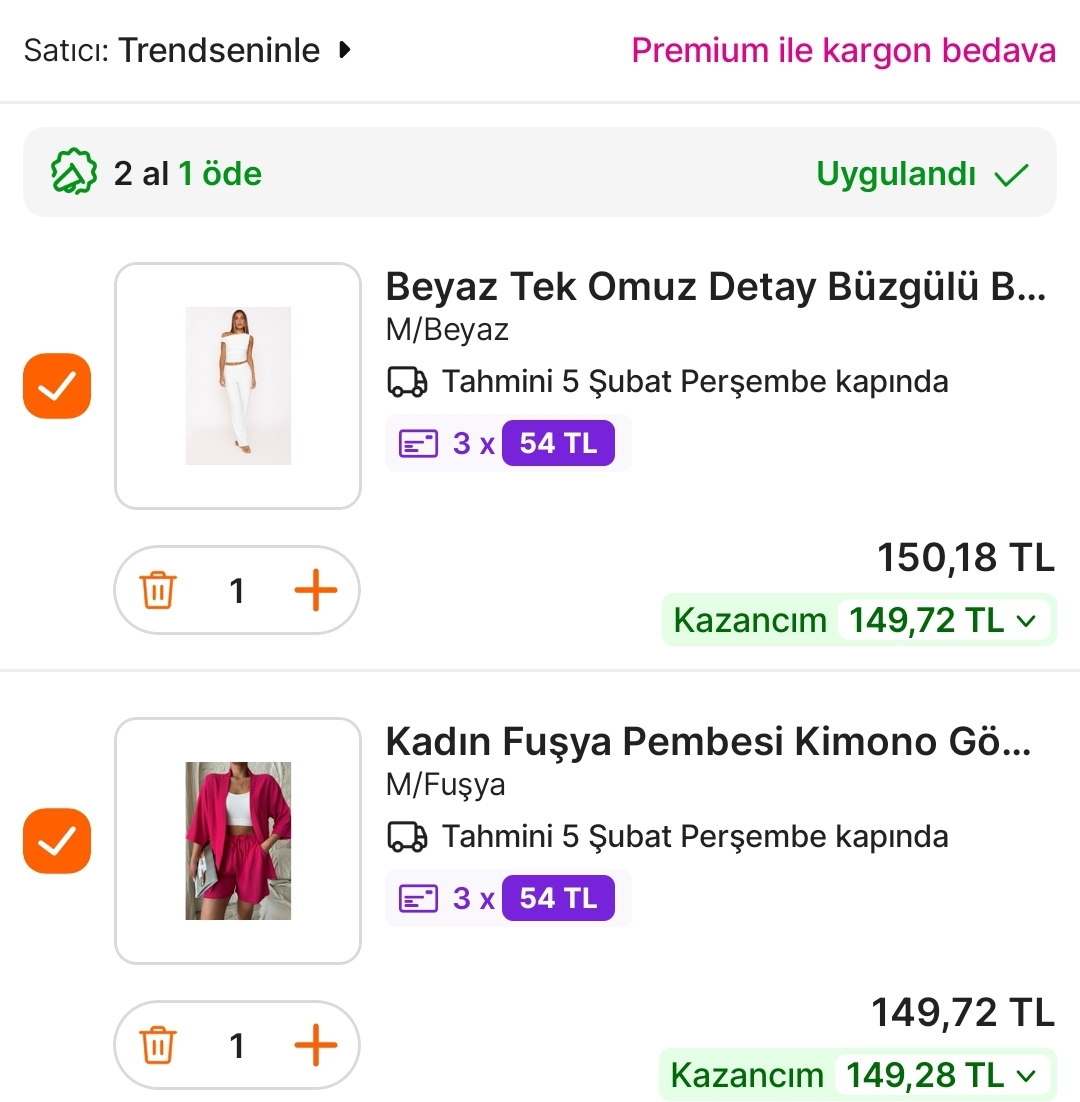This screenshot has height=1102, width=1080.
Task: Delete the Beyaz Tek Omuz item with trash icon
Action: 157,591
